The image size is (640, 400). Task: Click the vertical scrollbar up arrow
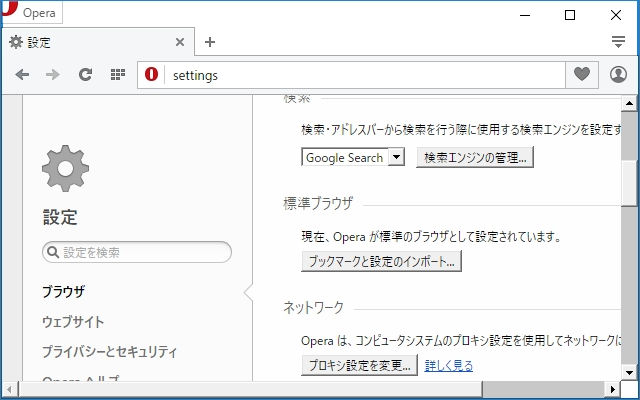click(x=629, y=103)
